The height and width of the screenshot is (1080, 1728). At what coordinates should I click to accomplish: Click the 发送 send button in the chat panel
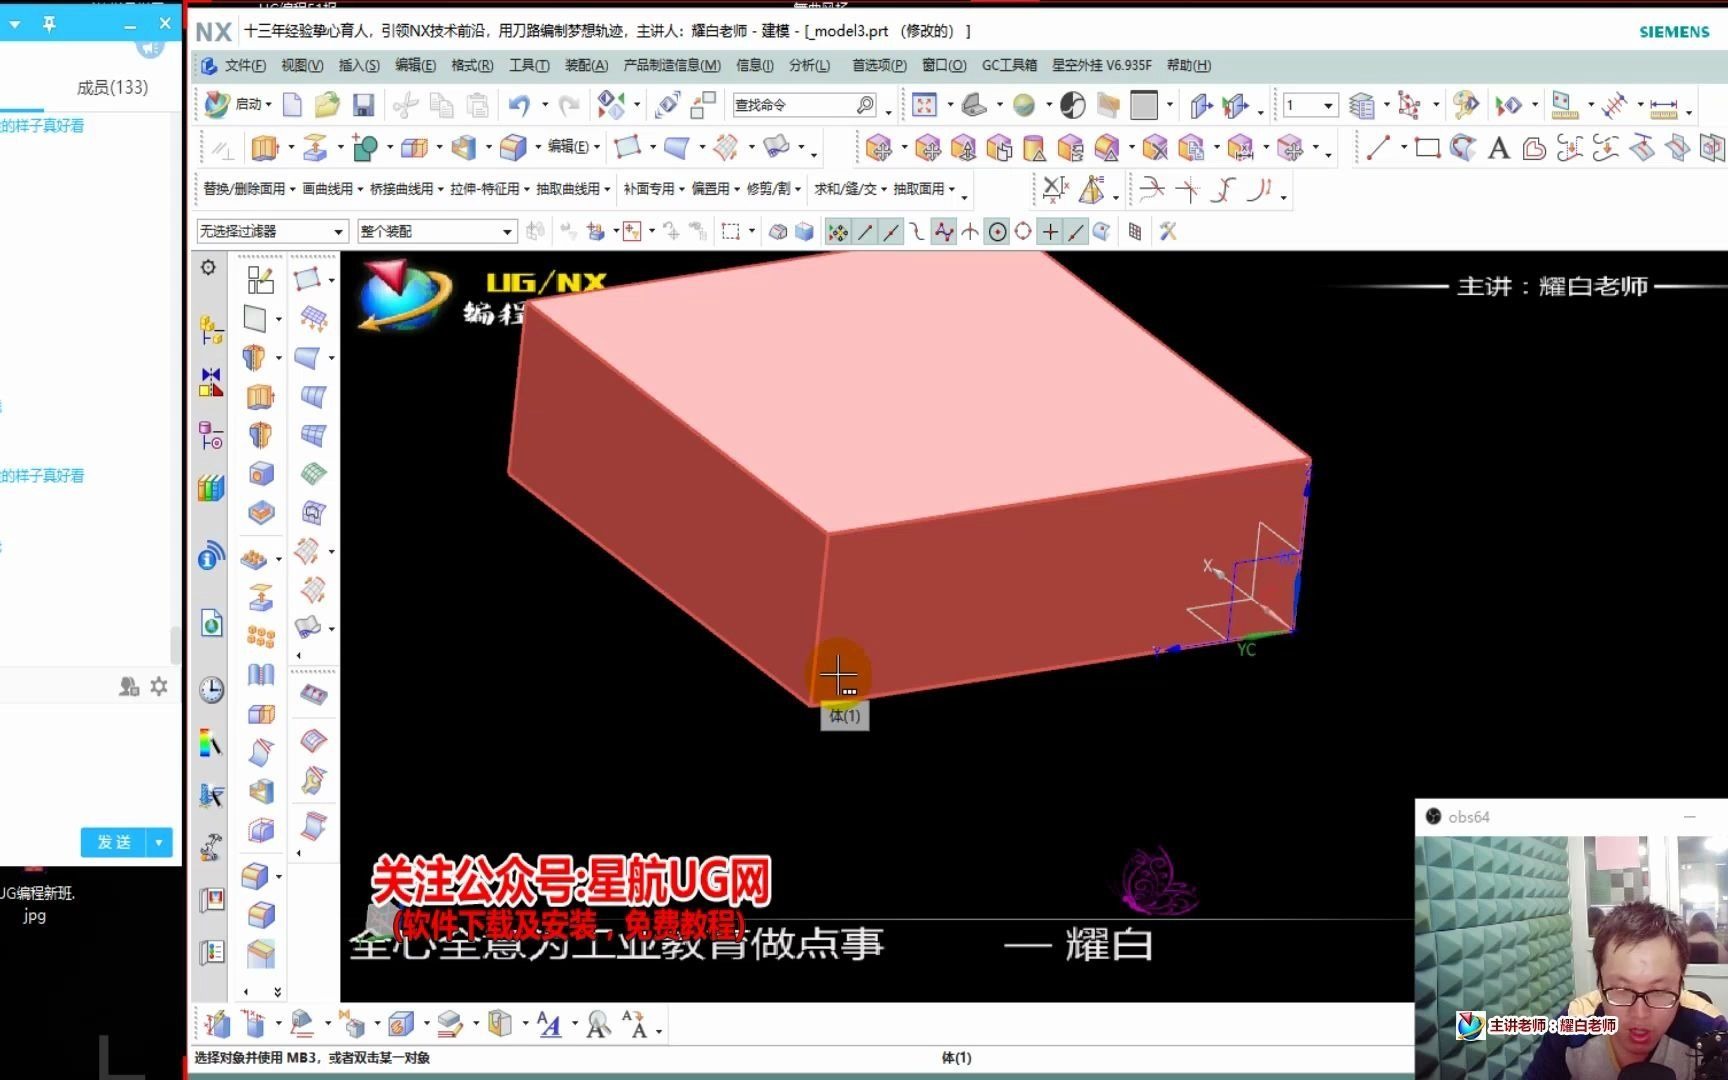(x=113, y=842)
